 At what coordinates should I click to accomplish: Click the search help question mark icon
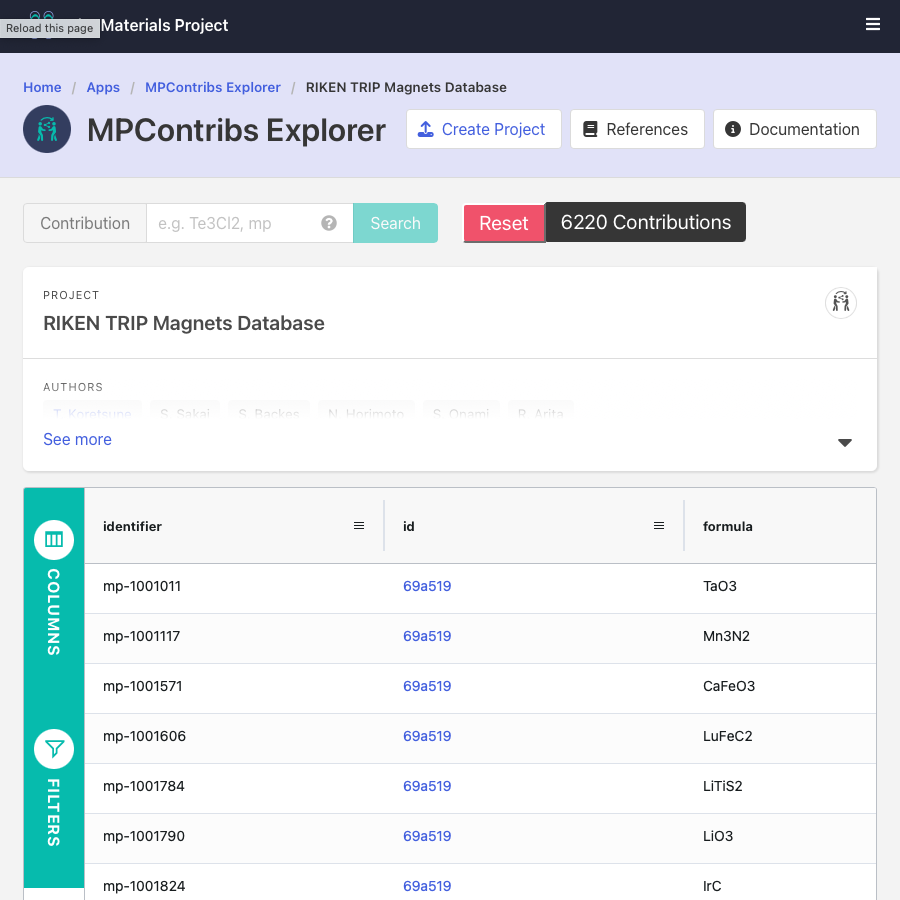pos(329,223)
